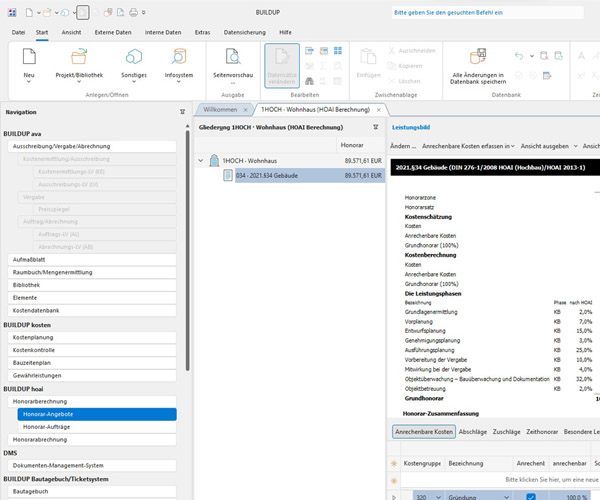This screenshot has height=500, width=600.
Task: Click the Sonstiges ribbon button
Action: [134, 65]
